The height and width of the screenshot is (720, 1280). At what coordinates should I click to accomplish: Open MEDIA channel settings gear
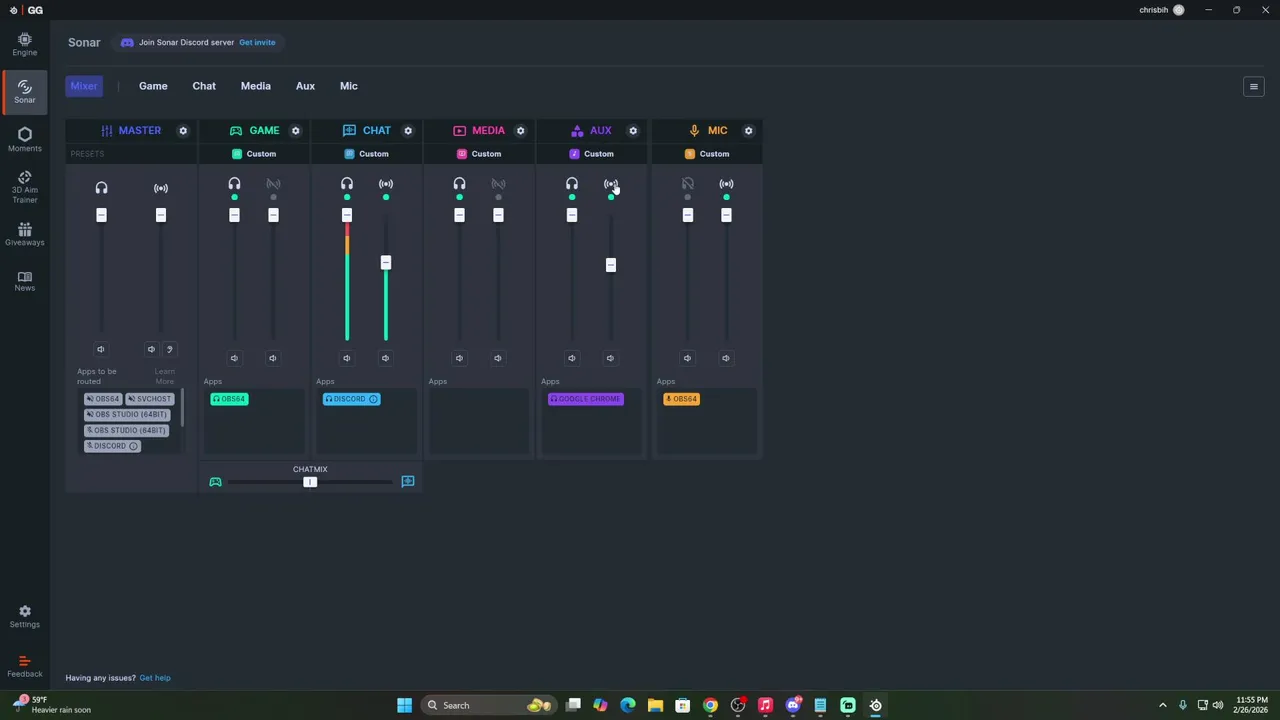coord(520,131)
